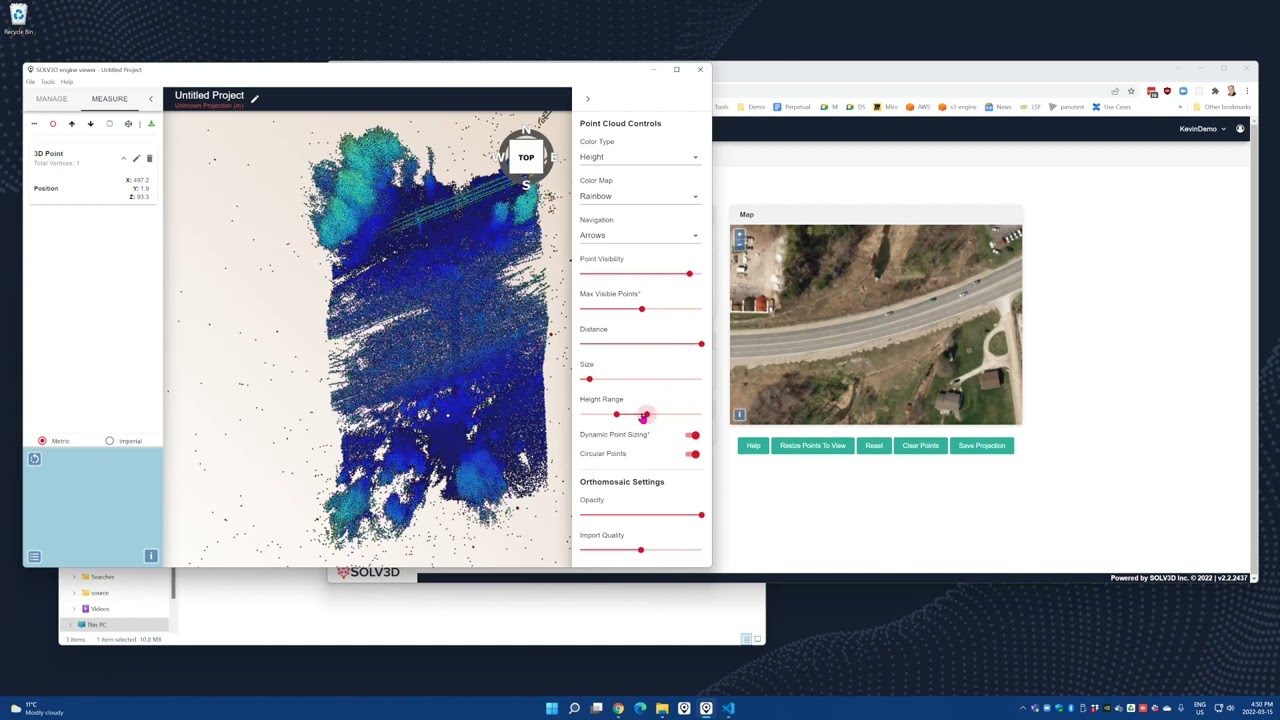
Task: Toggle Circular Points switch
Action: (x=693, y=454)
